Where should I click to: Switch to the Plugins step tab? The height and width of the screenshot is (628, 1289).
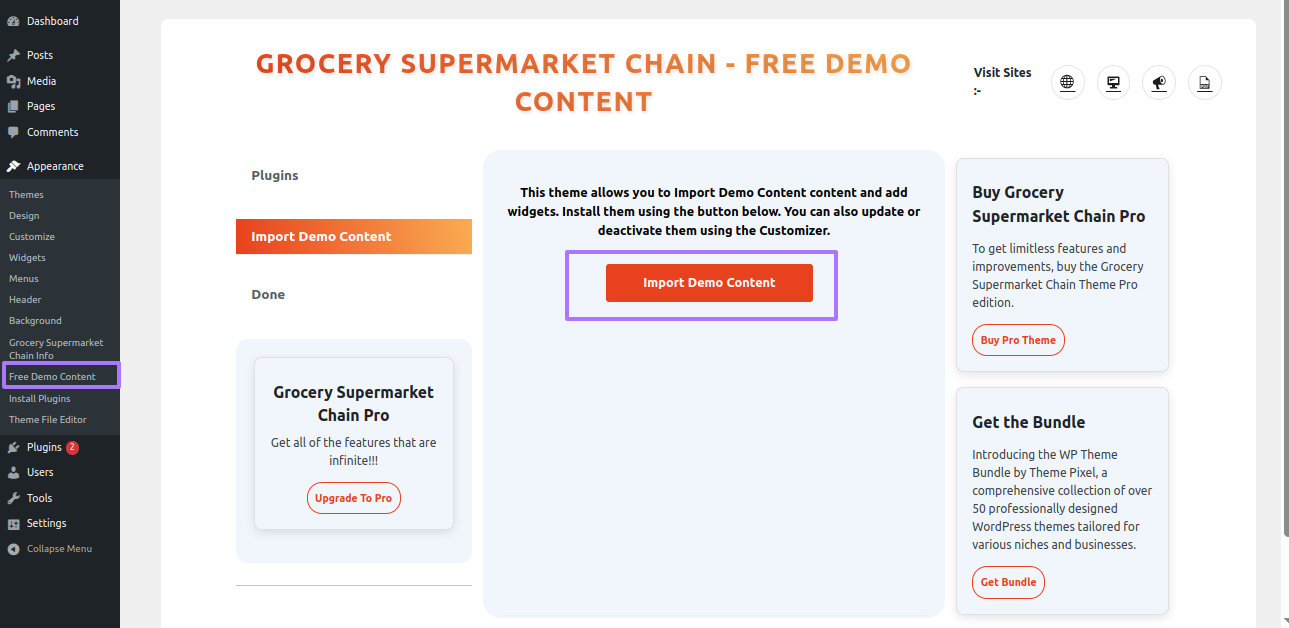[x=275, y=176]
